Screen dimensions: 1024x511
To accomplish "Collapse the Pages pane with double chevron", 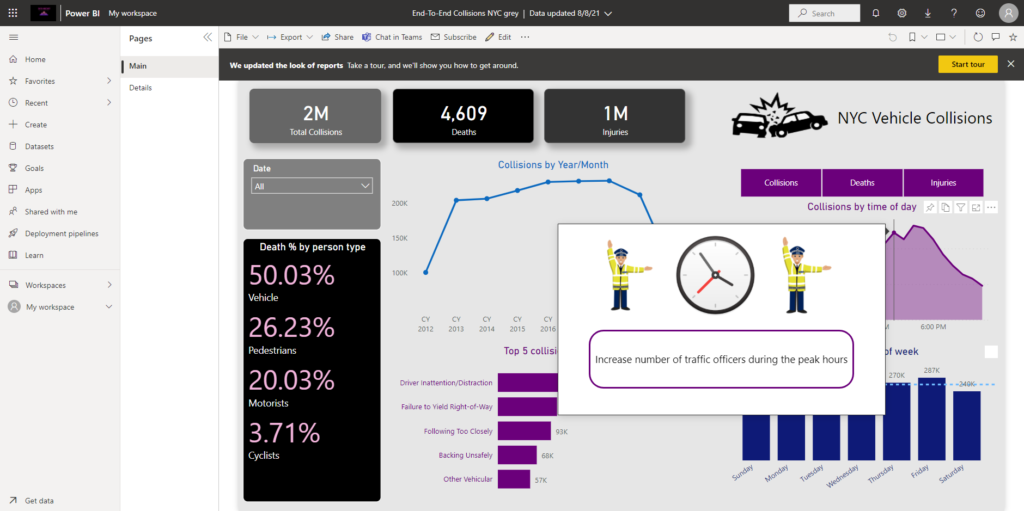I will (x=208, y=37).
